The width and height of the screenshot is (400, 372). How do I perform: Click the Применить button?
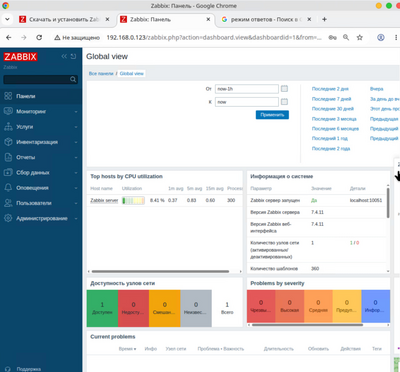(x=272, y=115)
